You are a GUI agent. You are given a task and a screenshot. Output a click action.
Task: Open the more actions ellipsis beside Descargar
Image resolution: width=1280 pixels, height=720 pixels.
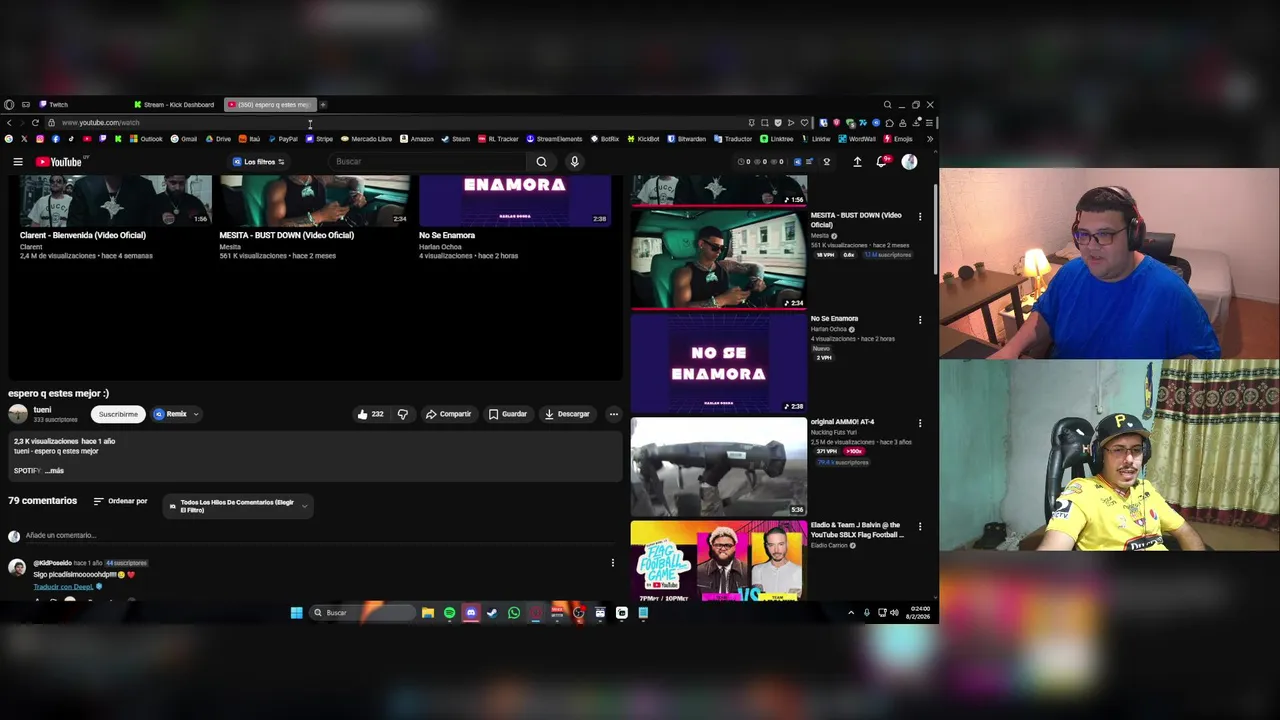pos(614,414)
